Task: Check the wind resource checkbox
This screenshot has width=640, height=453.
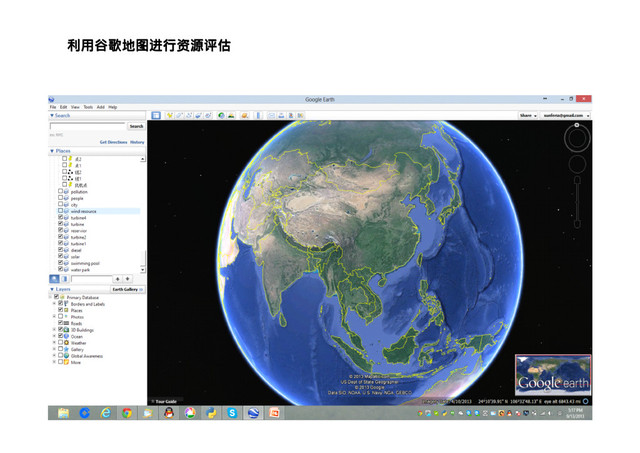Action: click(x=60, y=211)
